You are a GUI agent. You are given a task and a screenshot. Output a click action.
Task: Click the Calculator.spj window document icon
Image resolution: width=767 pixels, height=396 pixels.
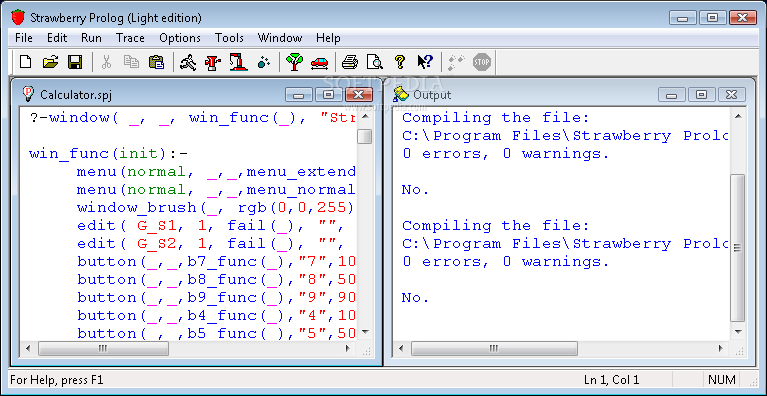pos(29,93)
